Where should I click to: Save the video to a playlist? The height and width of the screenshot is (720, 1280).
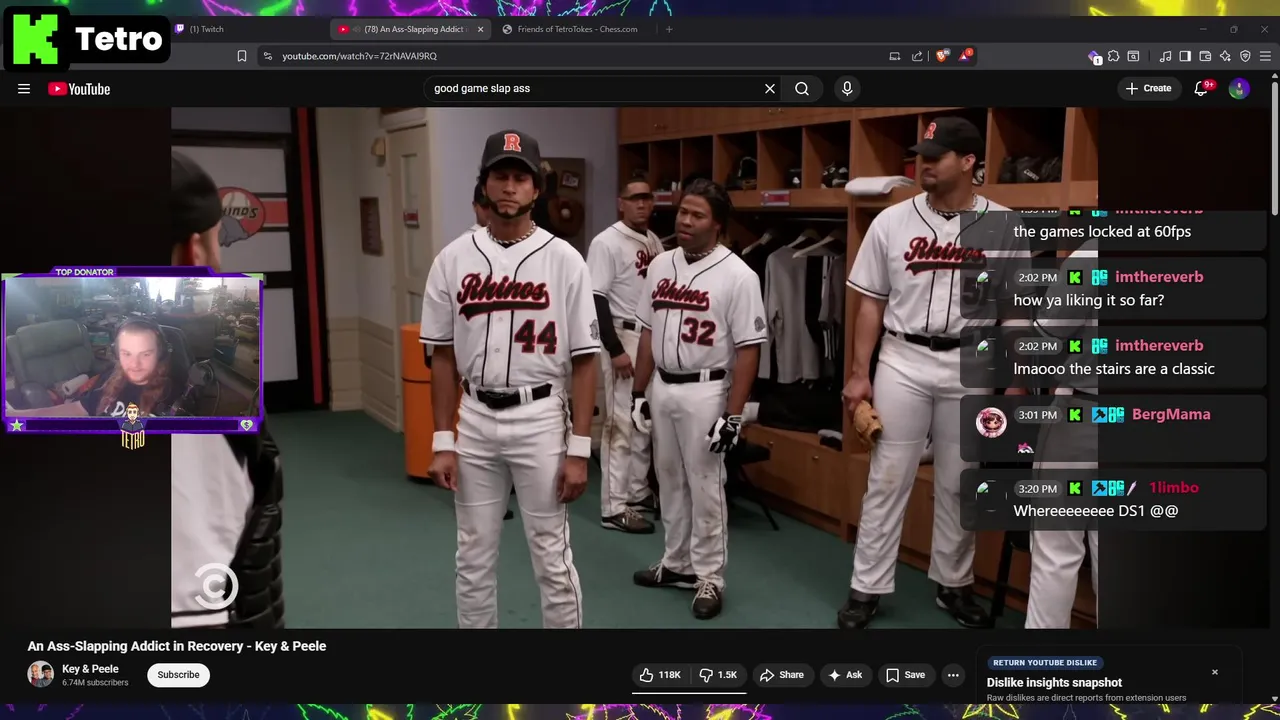pyautogui.click(x=905, y=675)
